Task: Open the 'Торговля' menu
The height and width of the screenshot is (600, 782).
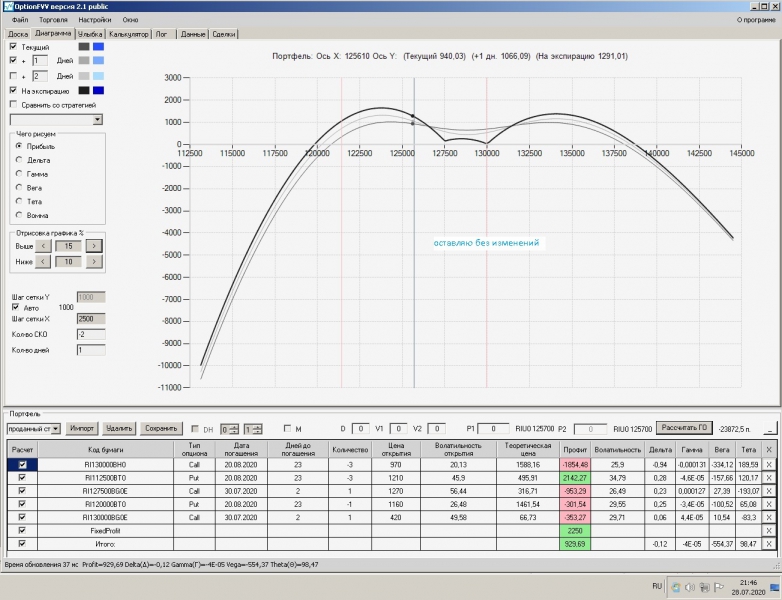Action: click(x=52, y=20)
